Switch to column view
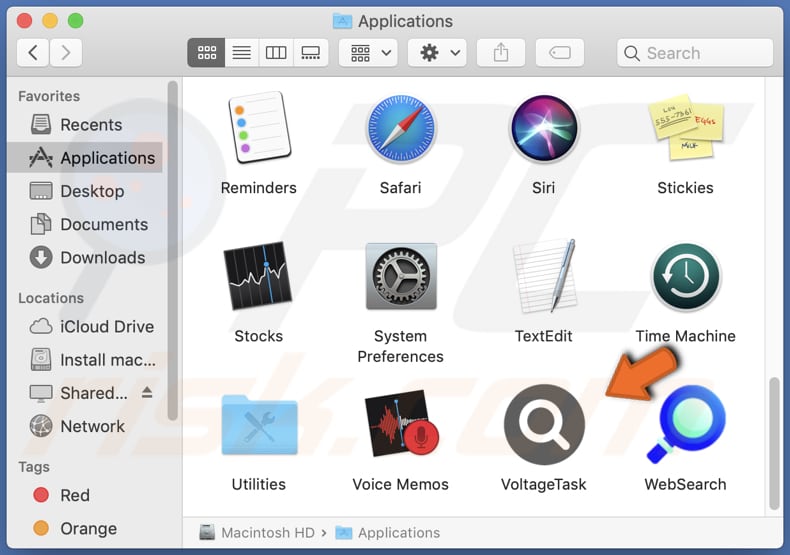The width and height of the screenshot is (790, 555). (276, 52)
